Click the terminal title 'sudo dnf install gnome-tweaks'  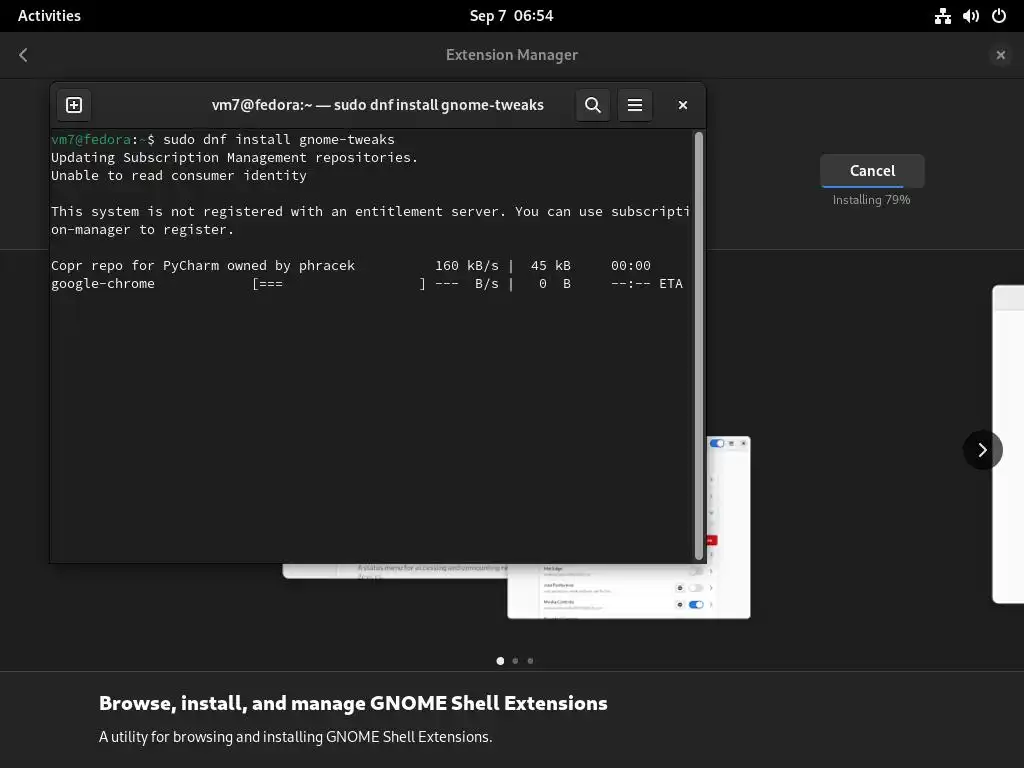[377, 105]
